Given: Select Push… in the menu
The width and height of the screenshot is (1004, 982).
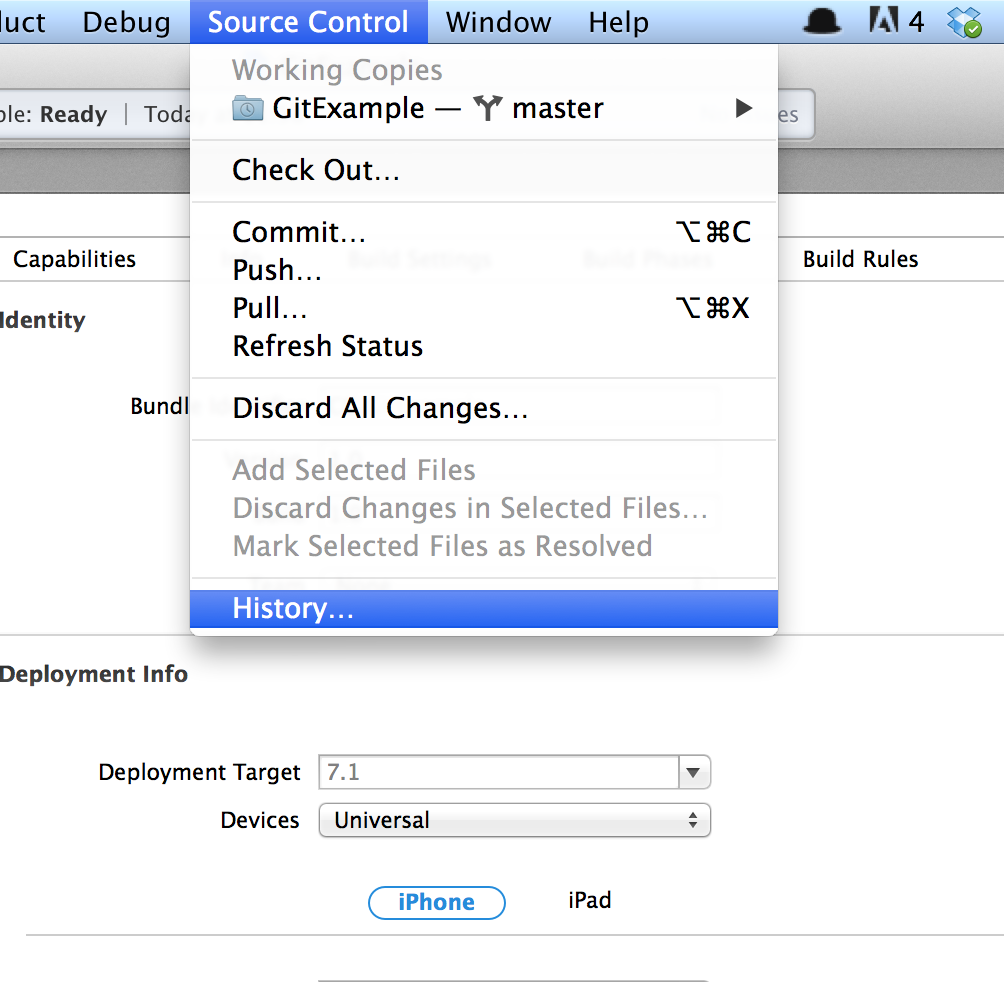Looking at the screenshot, I should [484, 270].
